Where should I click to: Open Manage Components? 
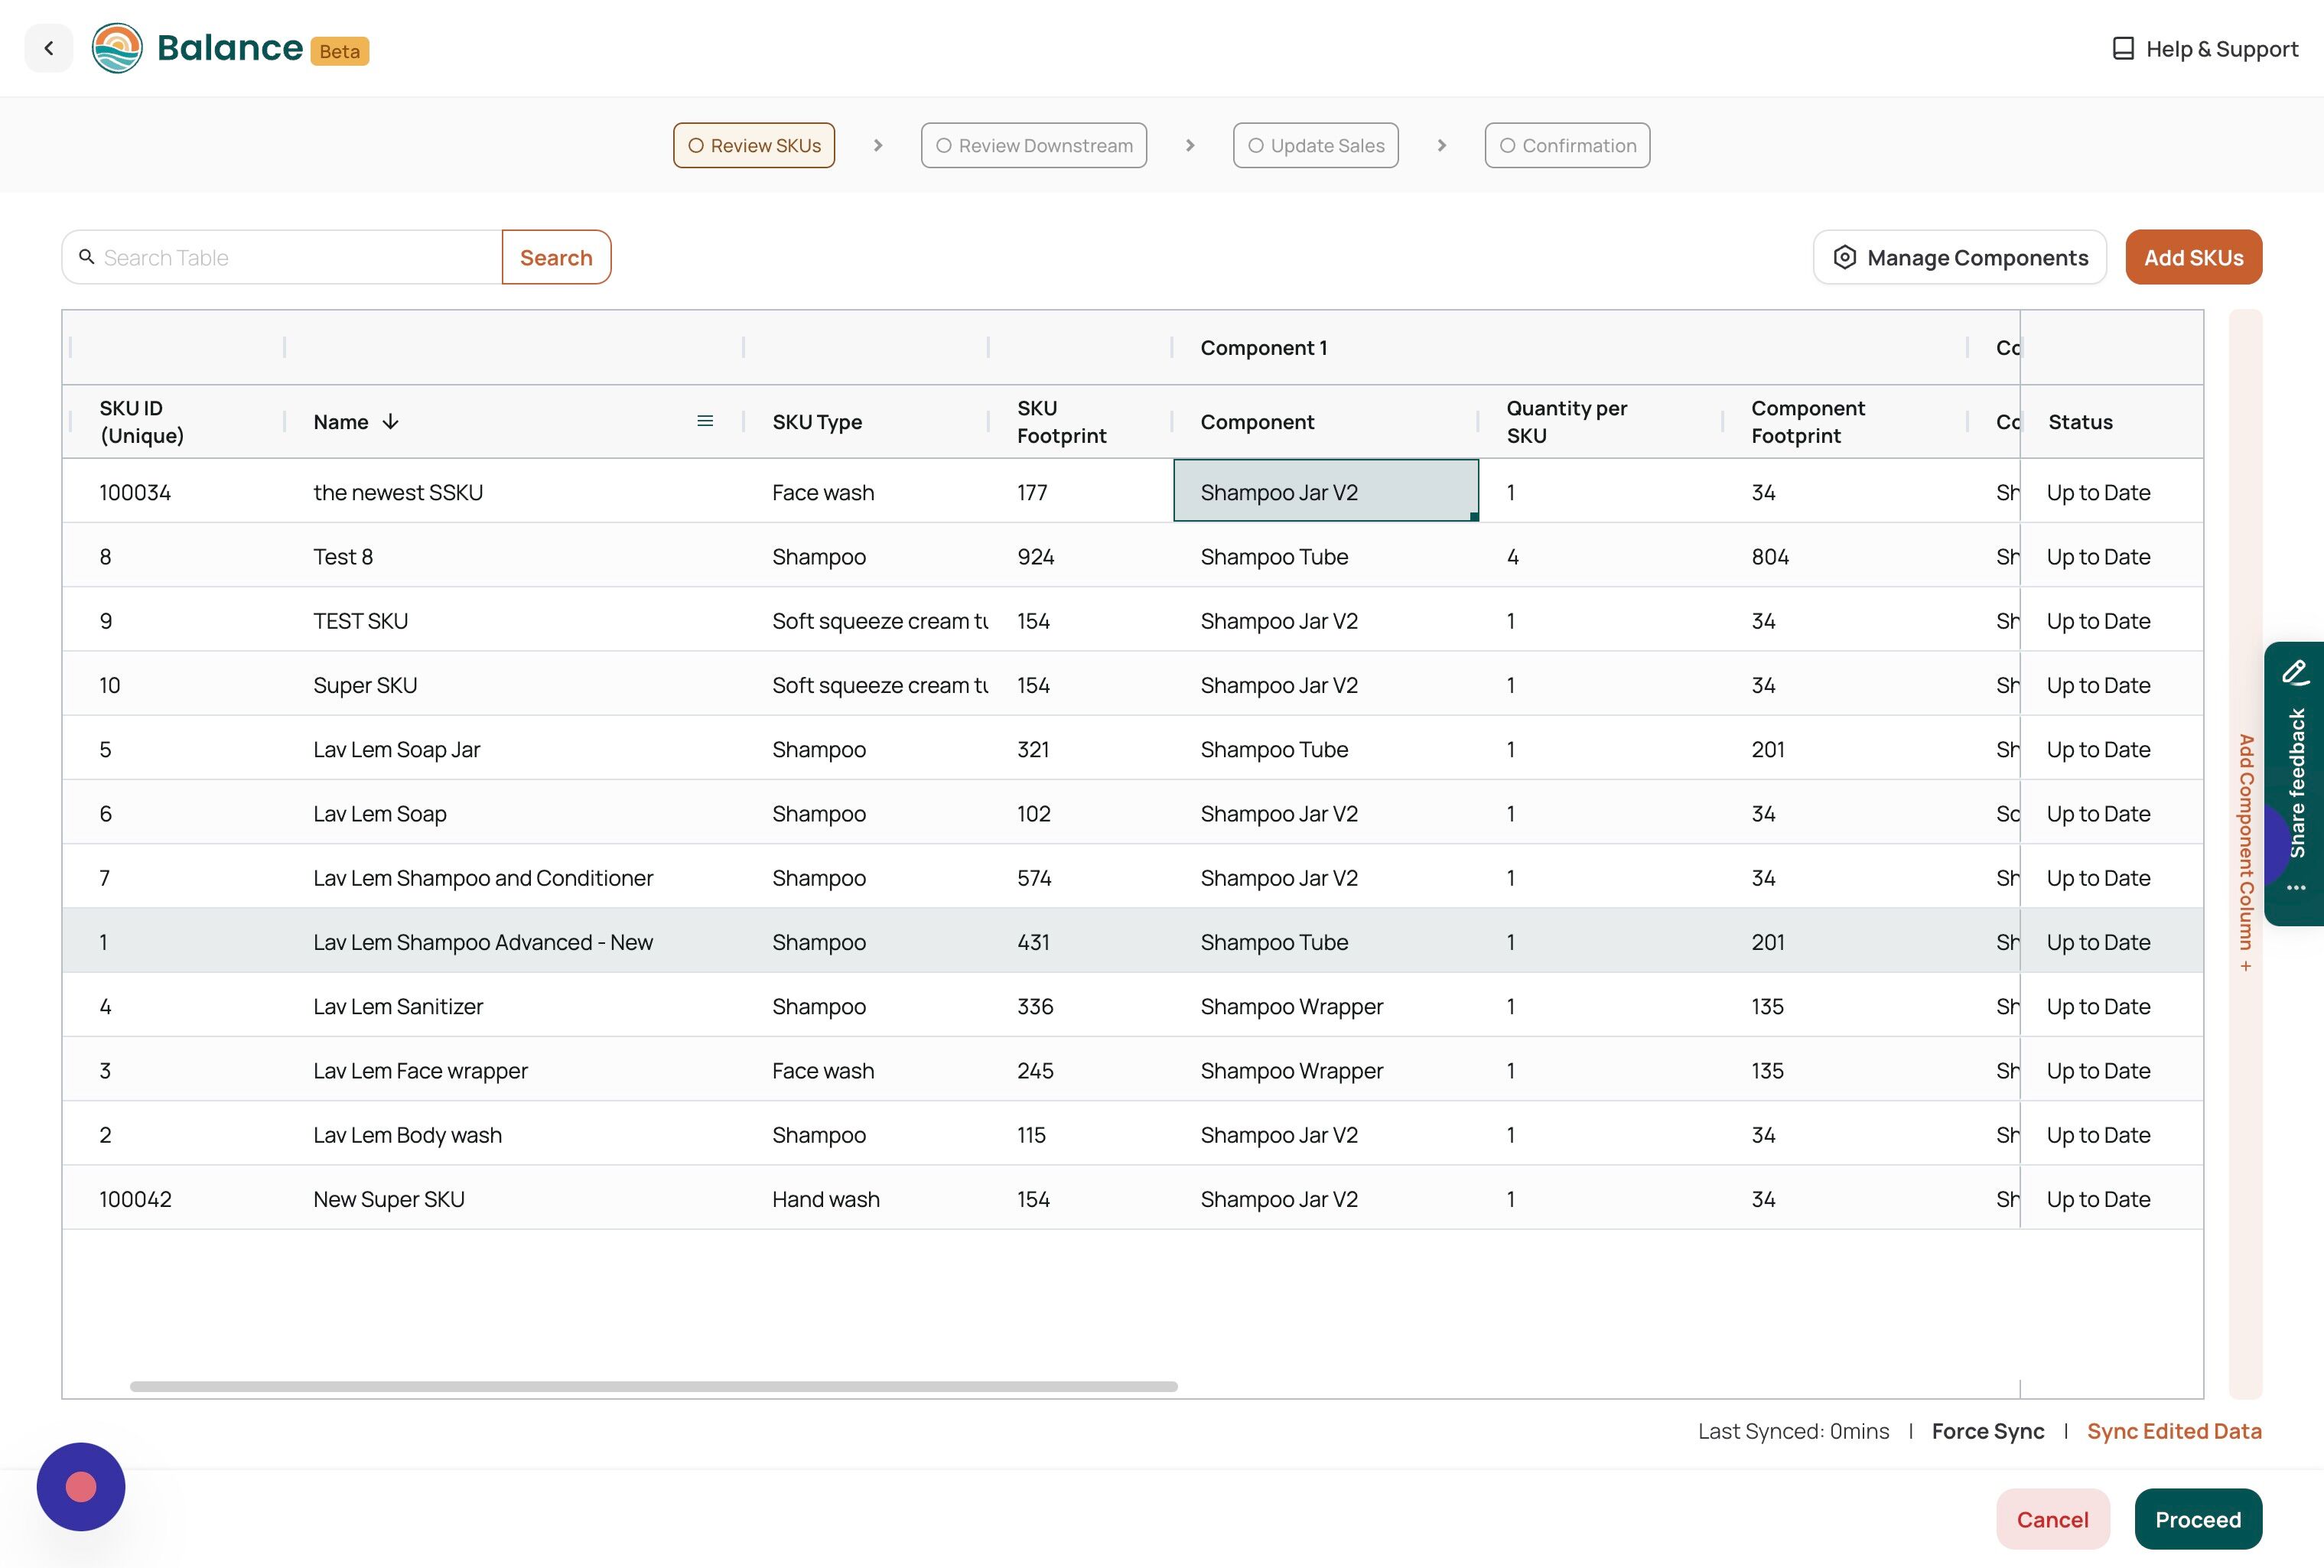[x=1960, y=257]
